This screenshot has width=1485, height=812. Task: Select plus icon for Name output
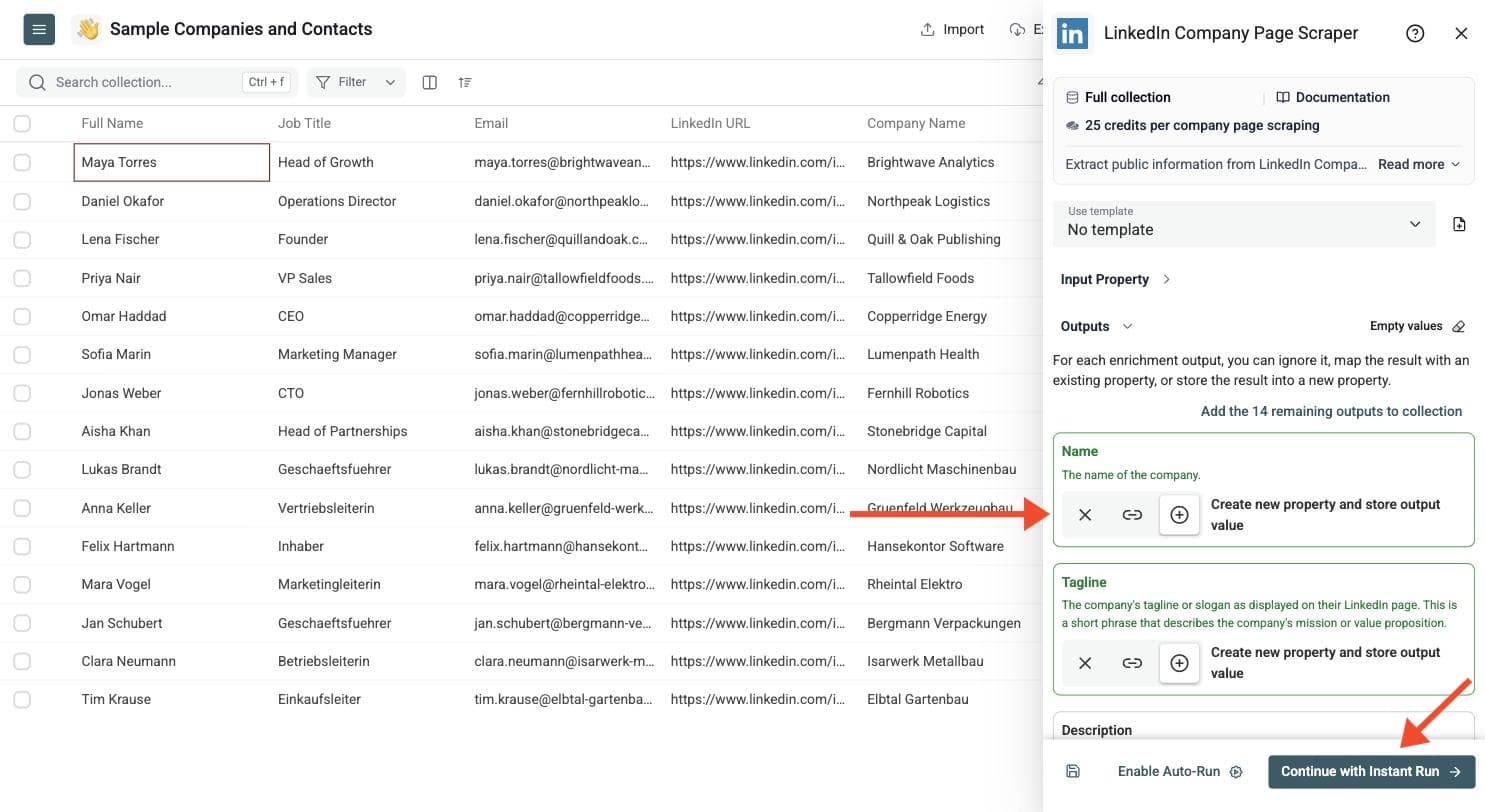[x=1179, y=515]
